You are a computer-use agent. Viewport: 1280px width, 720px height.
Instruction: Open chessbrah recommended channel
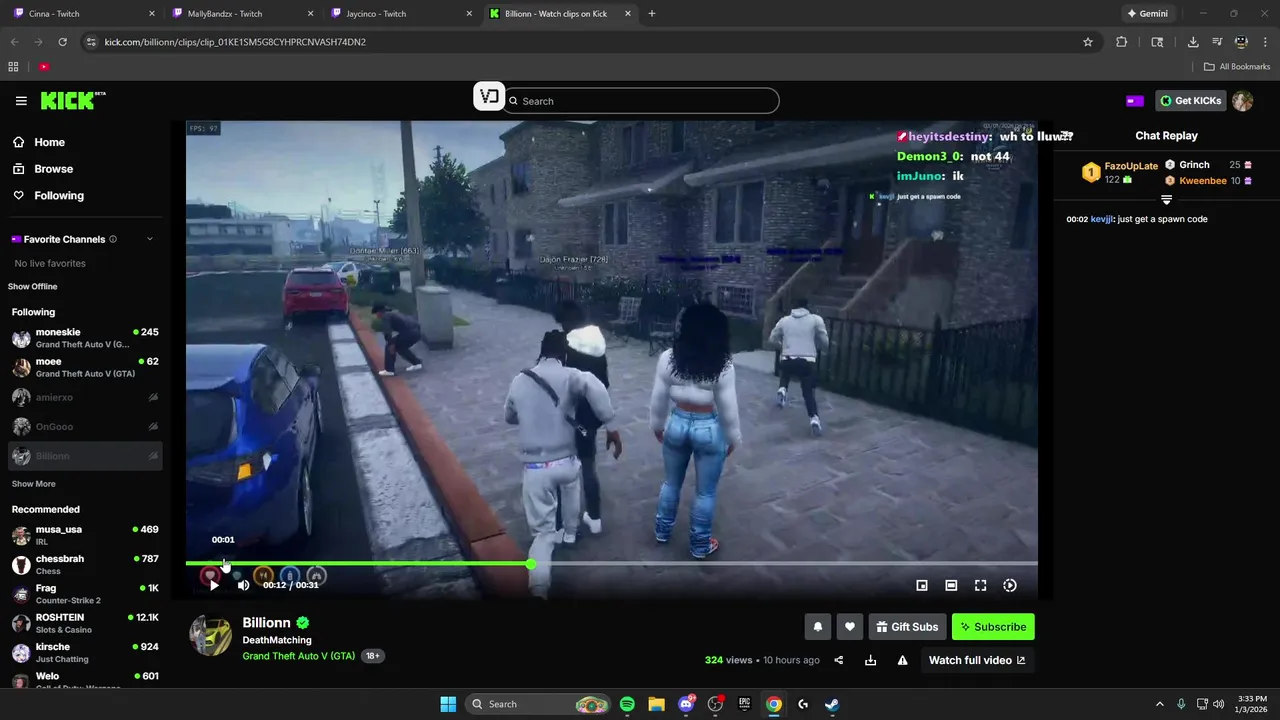click(x=85, y=565)
